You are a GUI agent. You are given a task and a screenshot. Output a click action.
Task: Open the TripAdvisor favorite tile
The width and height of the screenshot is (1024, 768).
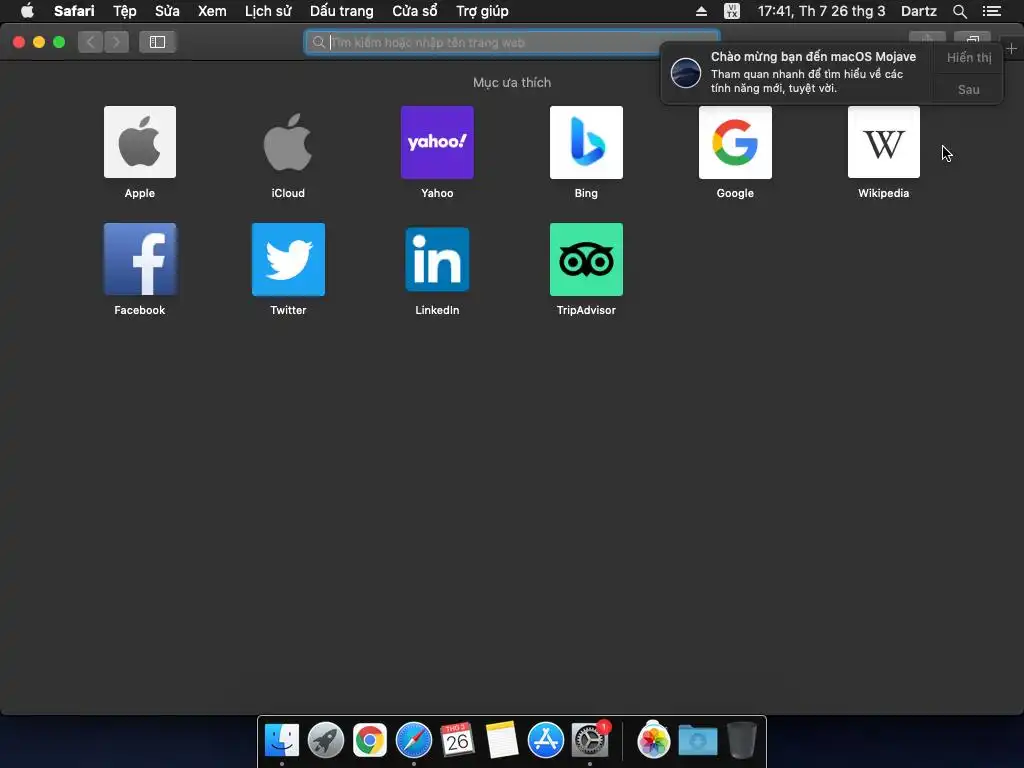point(586,259)
